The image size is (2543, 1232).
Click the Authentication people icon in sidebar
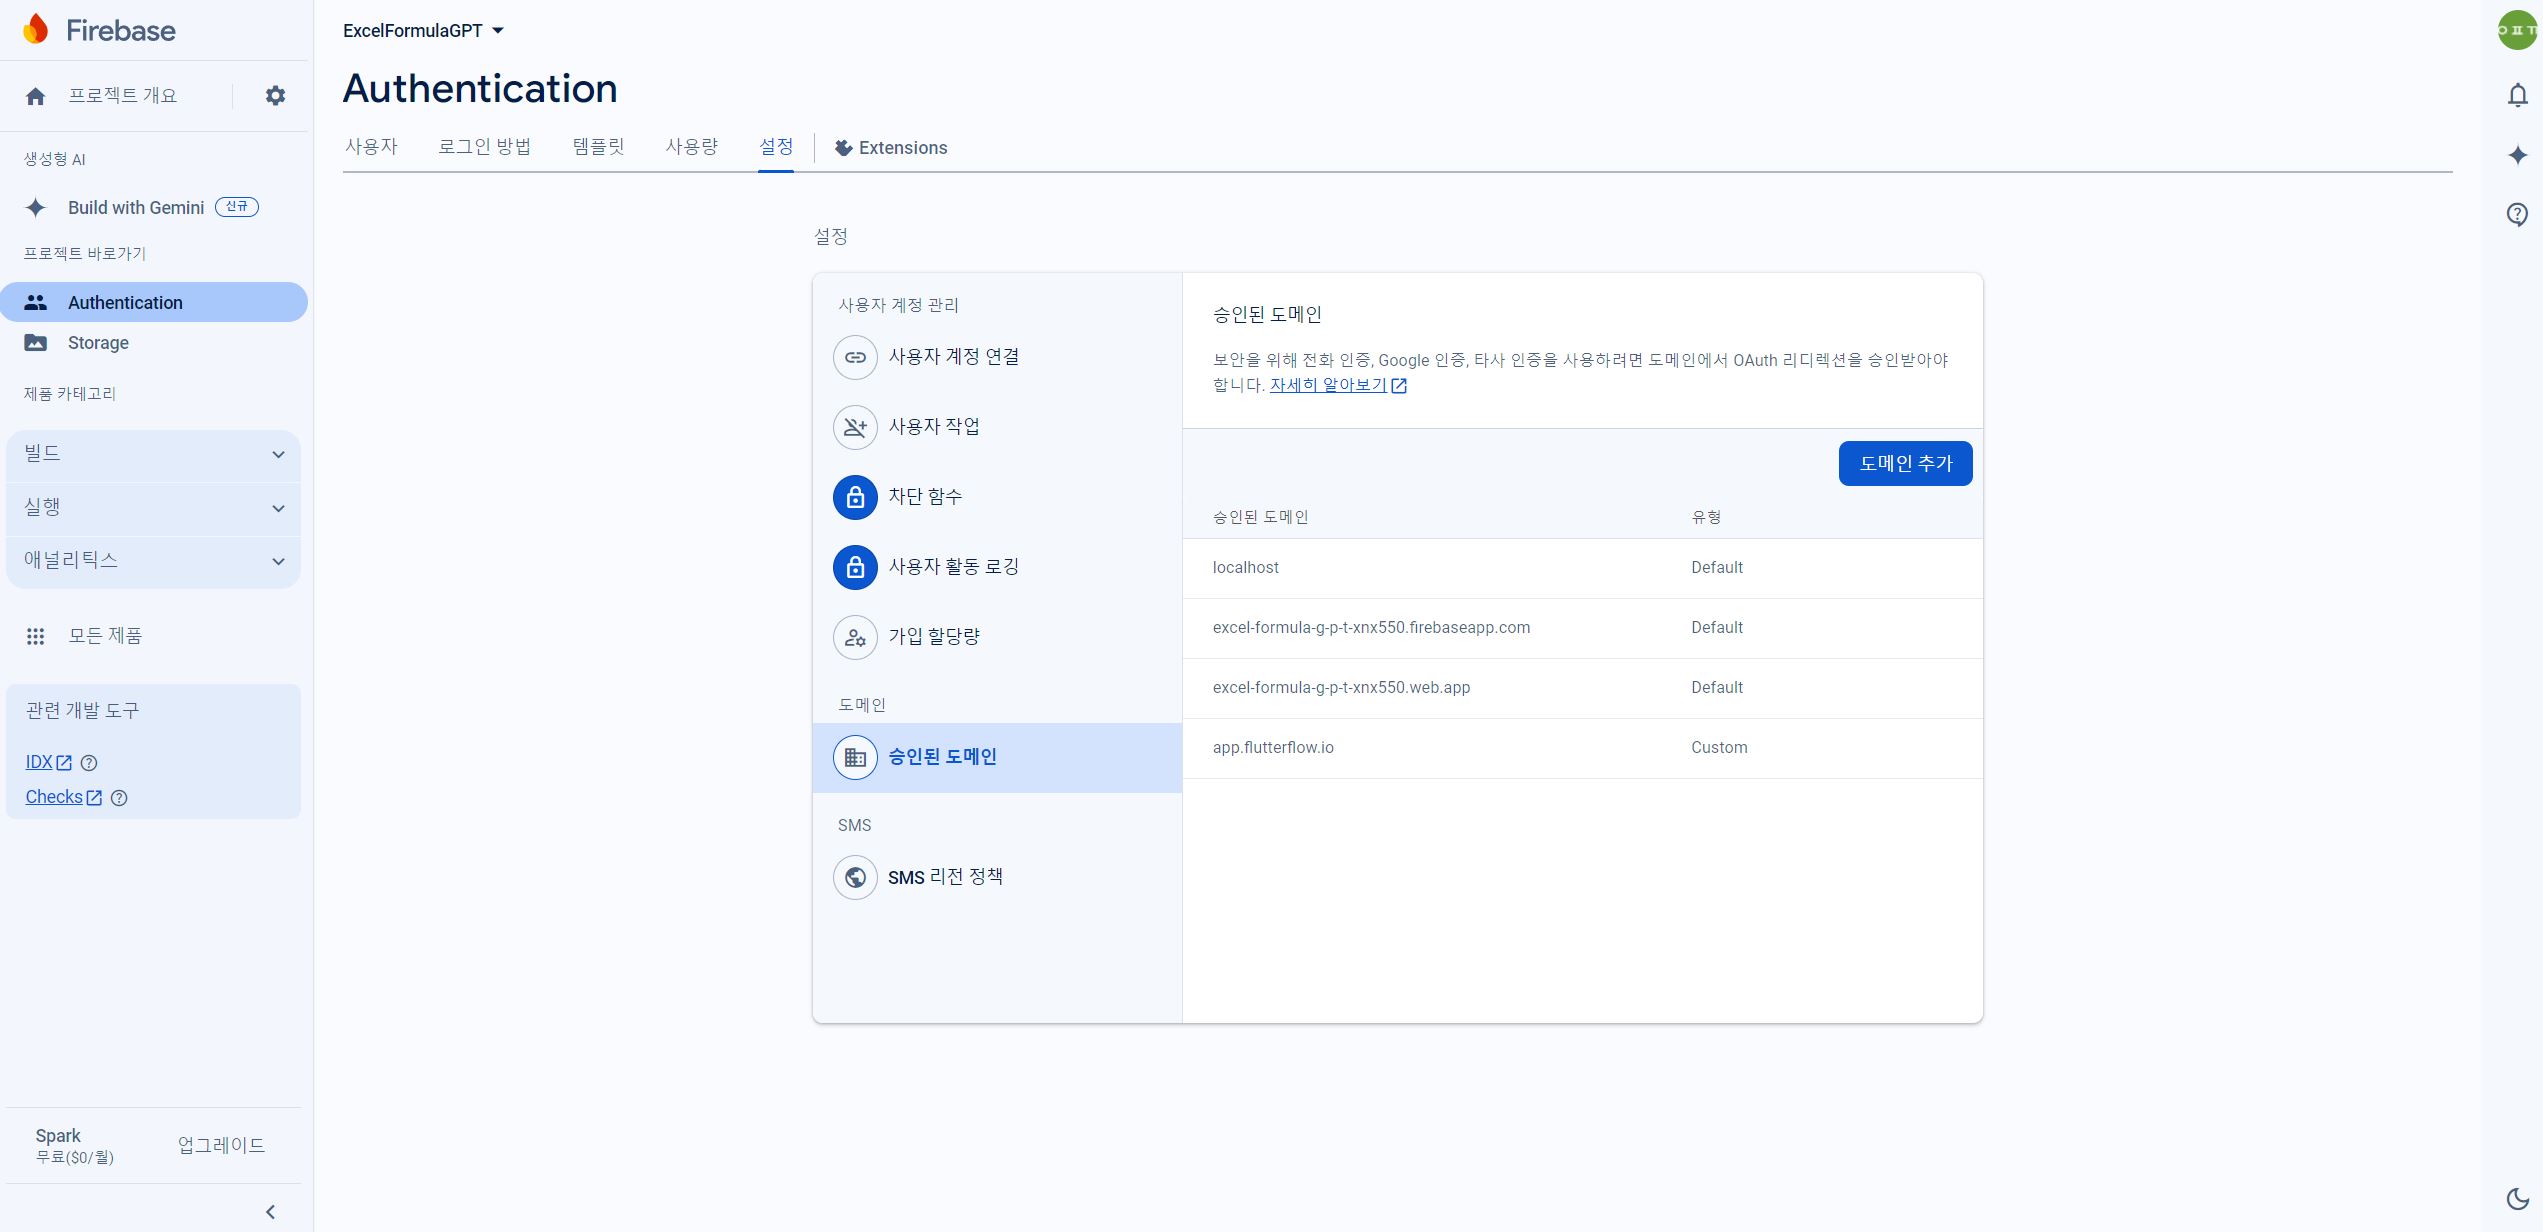click(36, 302)
